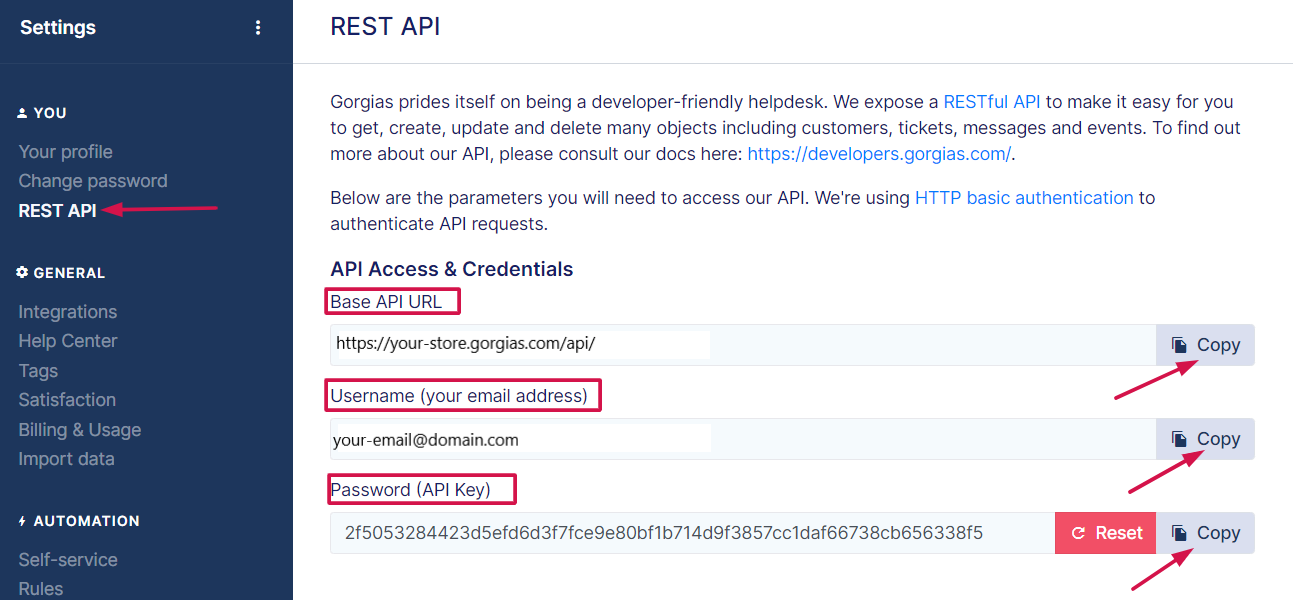Go to Satisfaction settings
1315x600 pixels.
pyautogui.click(x=67, y=400)
